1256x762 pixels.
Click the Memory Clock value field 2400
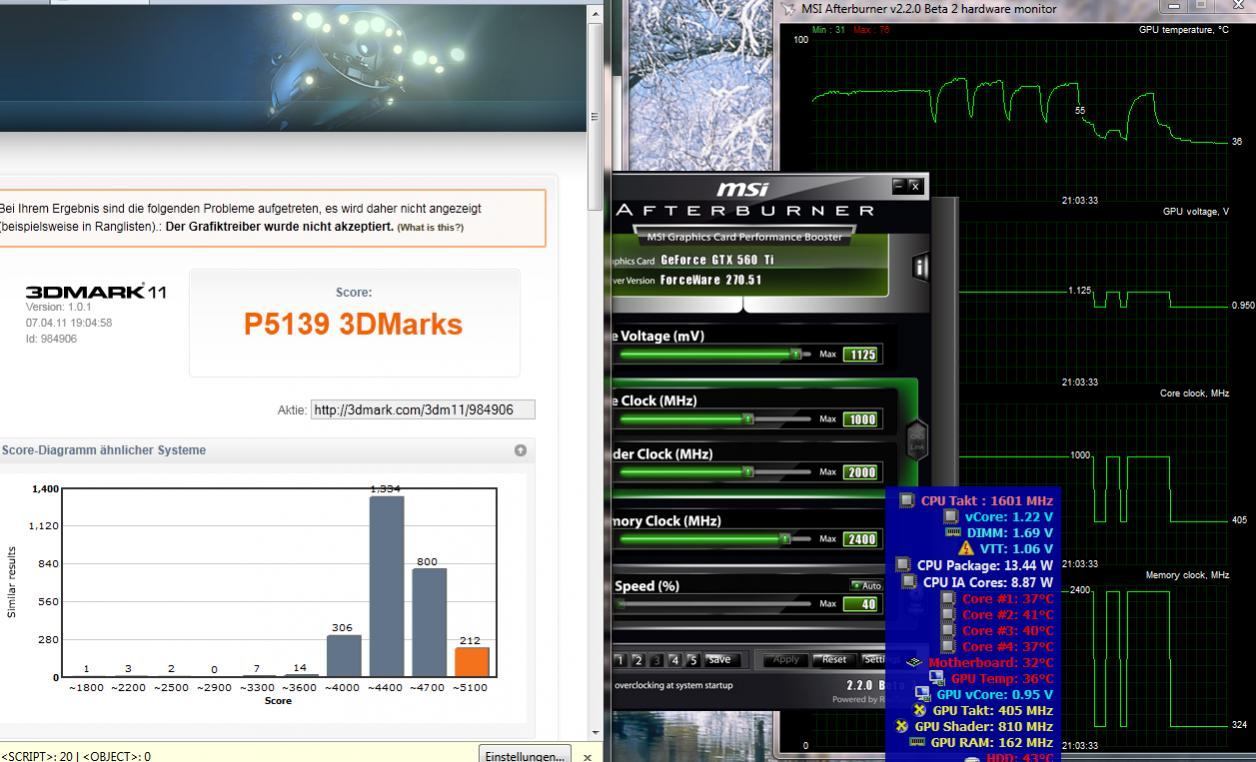click(x=861, y=540)
